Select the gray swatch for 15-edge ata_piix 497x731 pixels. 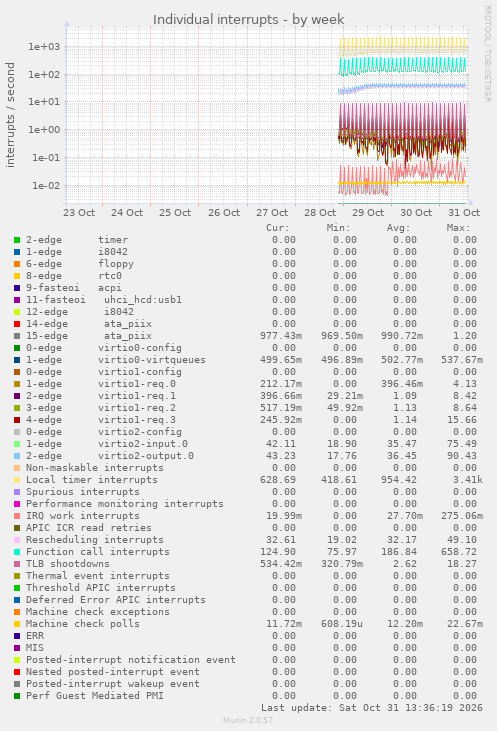click(17, 336)
